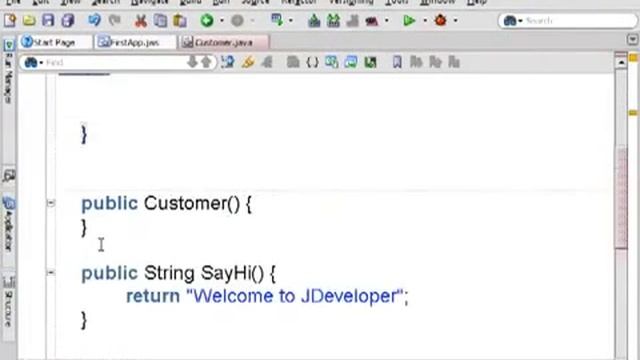640x360 pixels.
Task: Click the "Welcome to JDeveloper" string literal
Action: (x=295, y=296)
